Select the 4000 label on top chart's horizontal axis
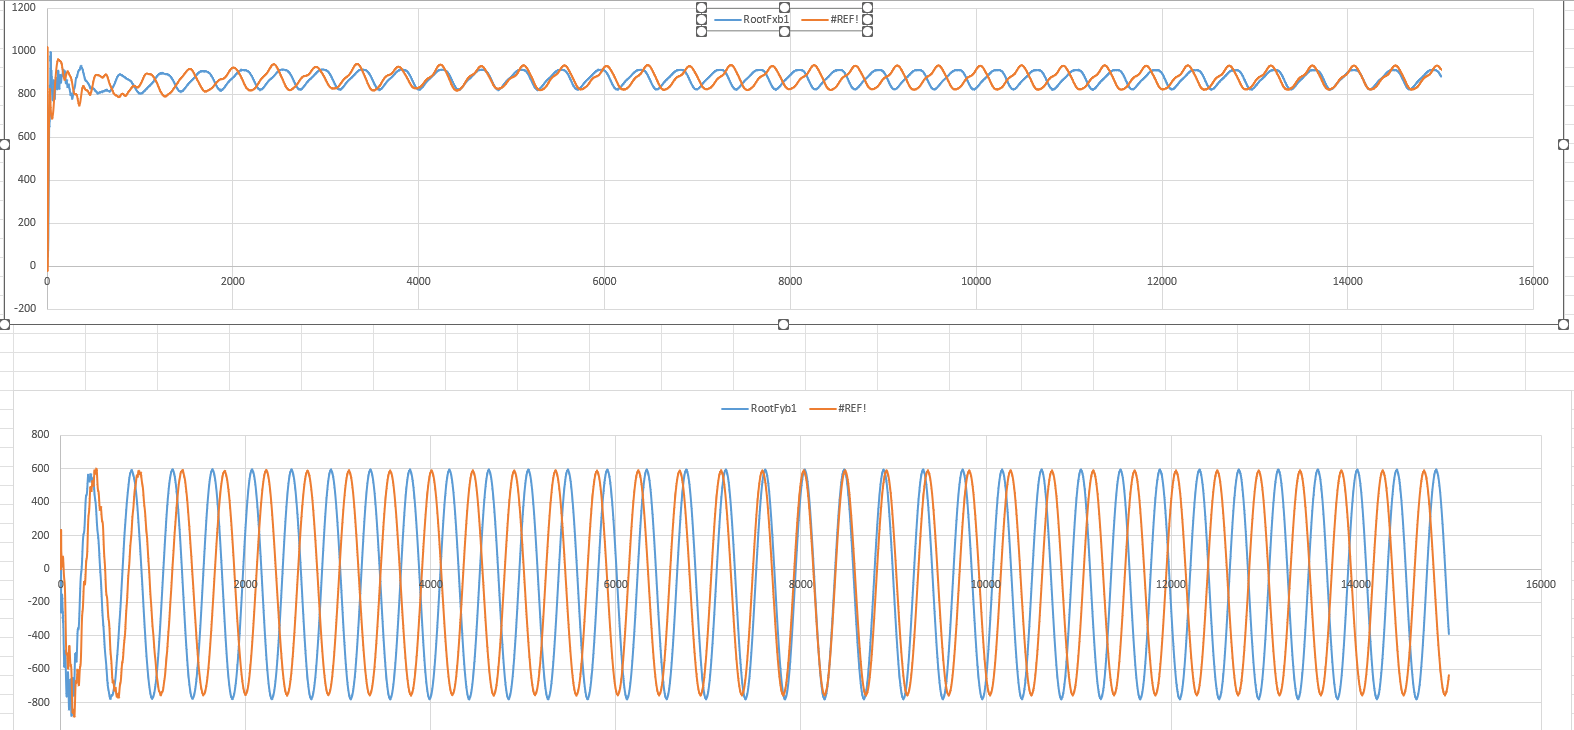This screenshot has width=1574, height=730. pos(419,281)
